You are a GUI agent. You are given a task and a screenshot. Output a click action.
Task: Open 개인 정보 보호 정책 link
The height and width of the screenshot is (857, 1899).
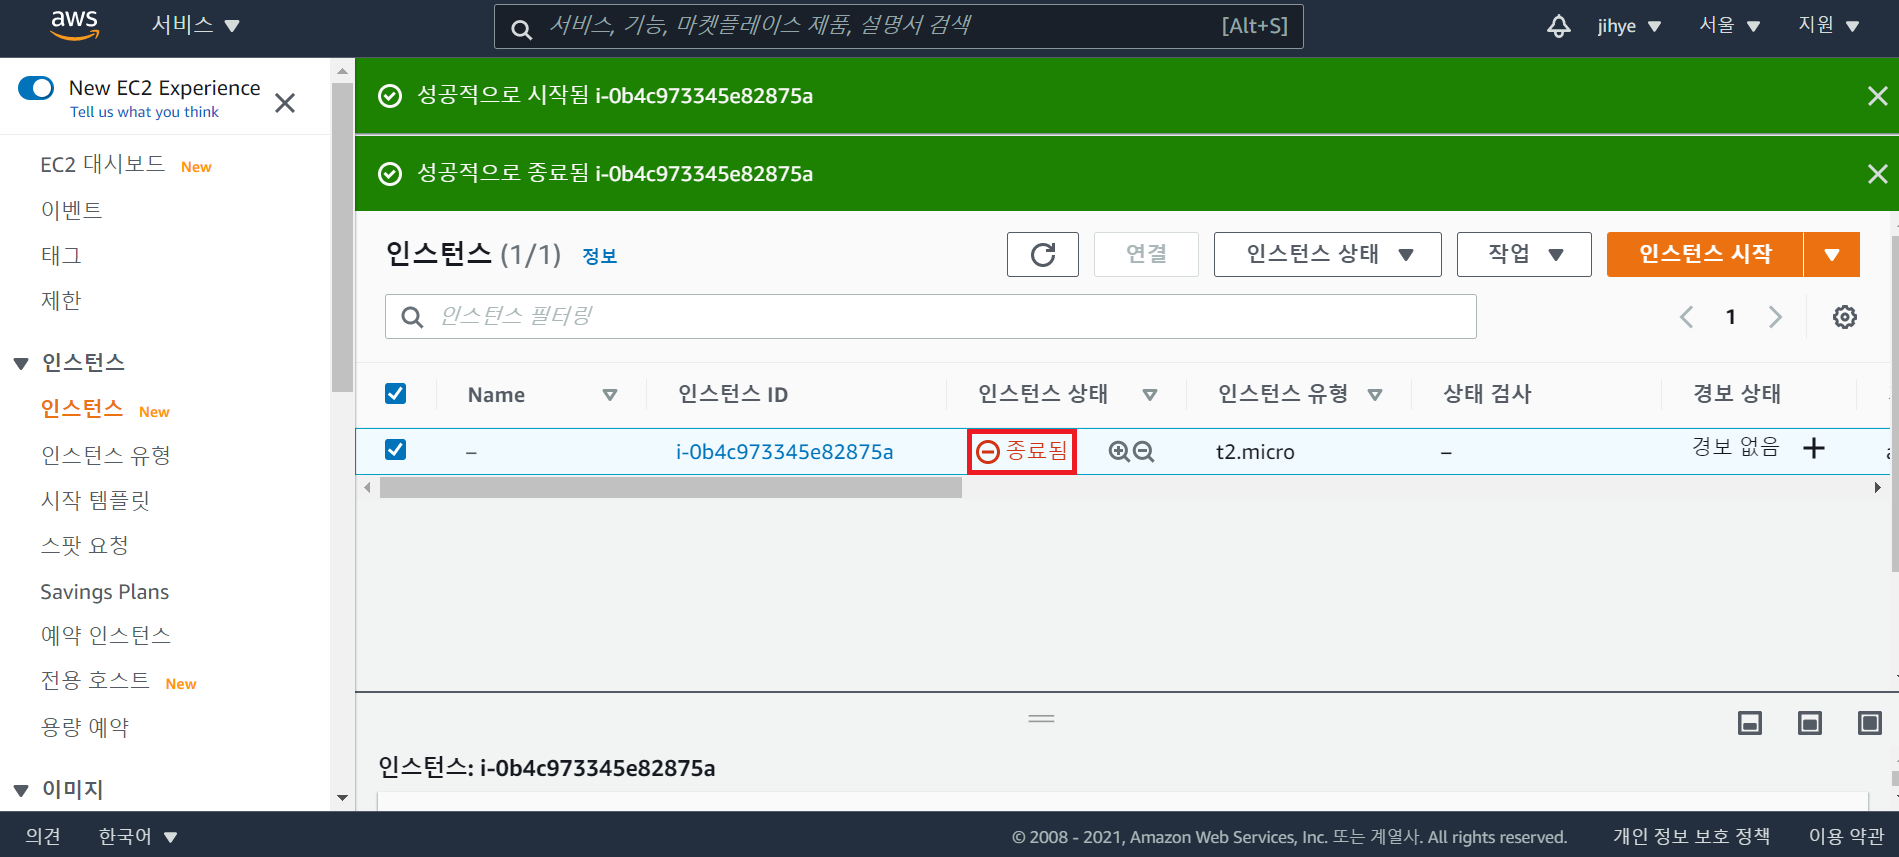click(x=1691, y=836)
